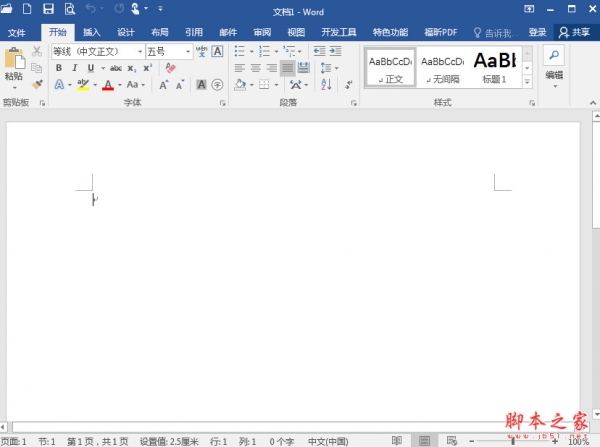Viewport: 600px width, 447px height.
Task: Click the Cut scissors icon
Action: 37,51
